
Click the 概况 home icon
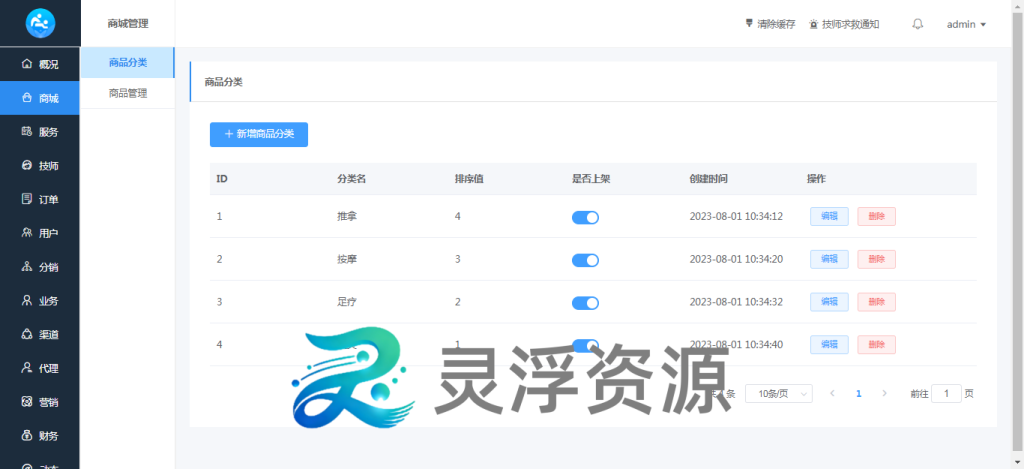pyautogui.click(x=27, y=63)
